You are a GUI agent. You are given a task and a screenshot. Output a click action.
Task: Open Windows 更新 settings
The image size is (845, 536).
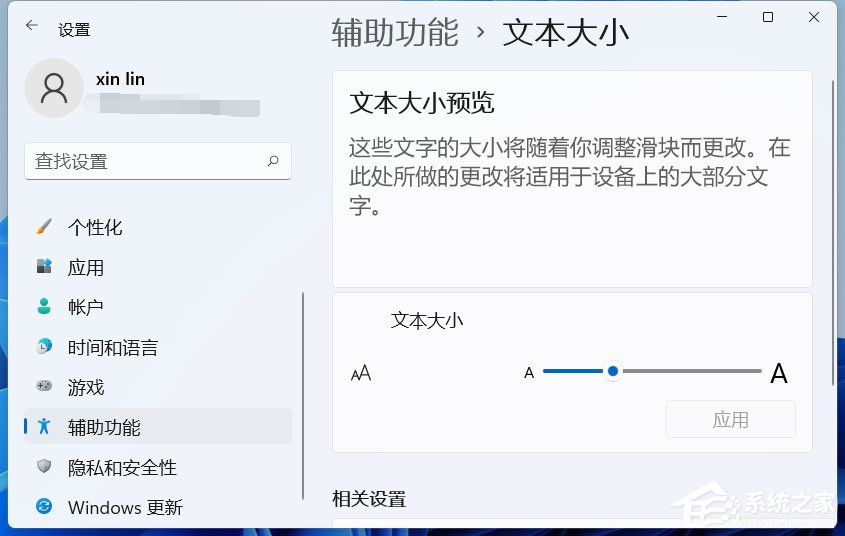158,506
